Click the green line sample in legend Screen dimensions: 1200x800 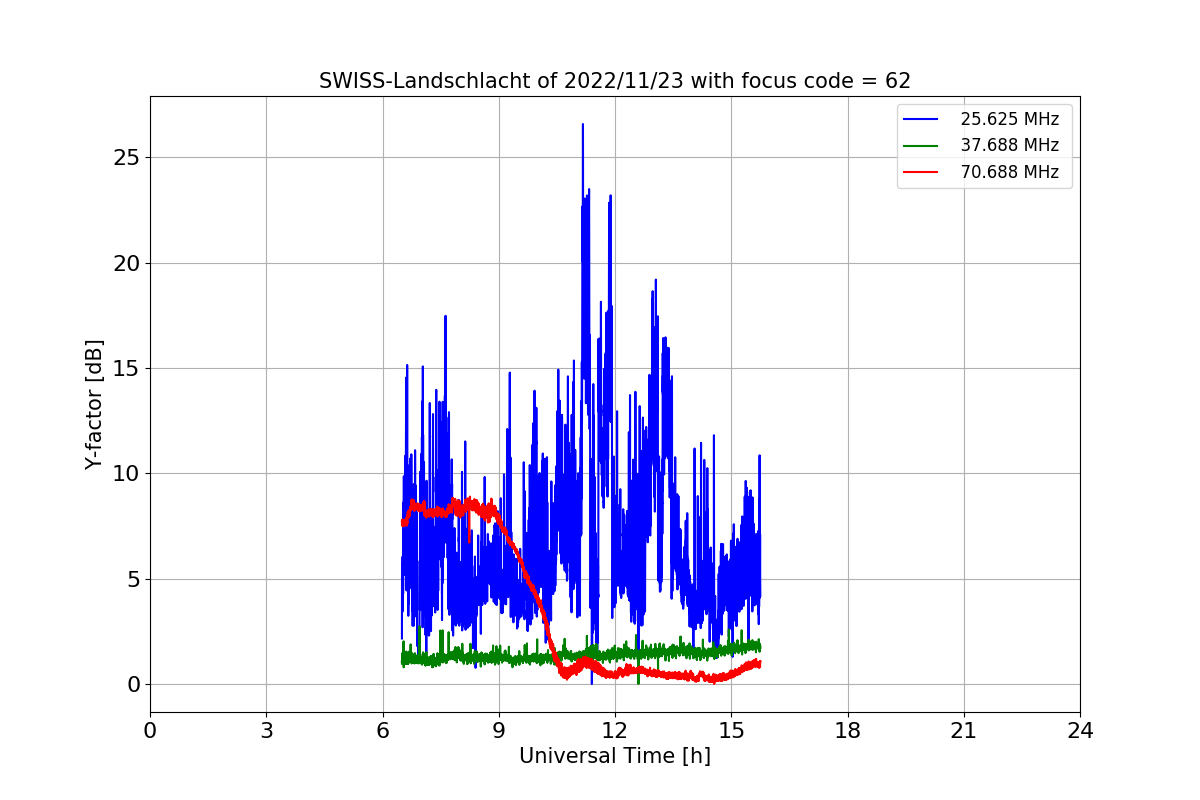click(921, 145)
